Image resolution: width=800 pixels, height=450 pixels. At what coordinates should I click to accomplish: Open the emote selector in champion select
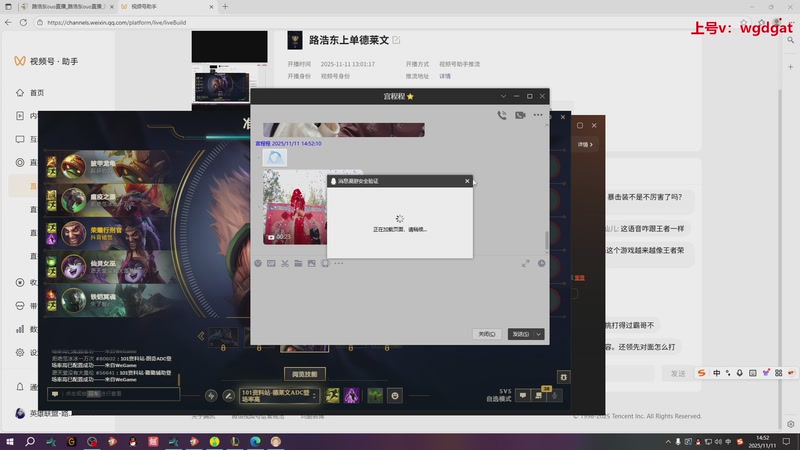pos(395,395)
